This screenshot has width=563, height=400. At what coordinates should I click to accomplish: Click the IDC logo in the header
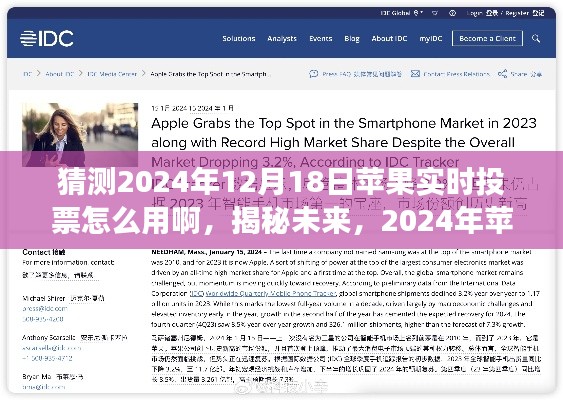[x=47, y=38]
